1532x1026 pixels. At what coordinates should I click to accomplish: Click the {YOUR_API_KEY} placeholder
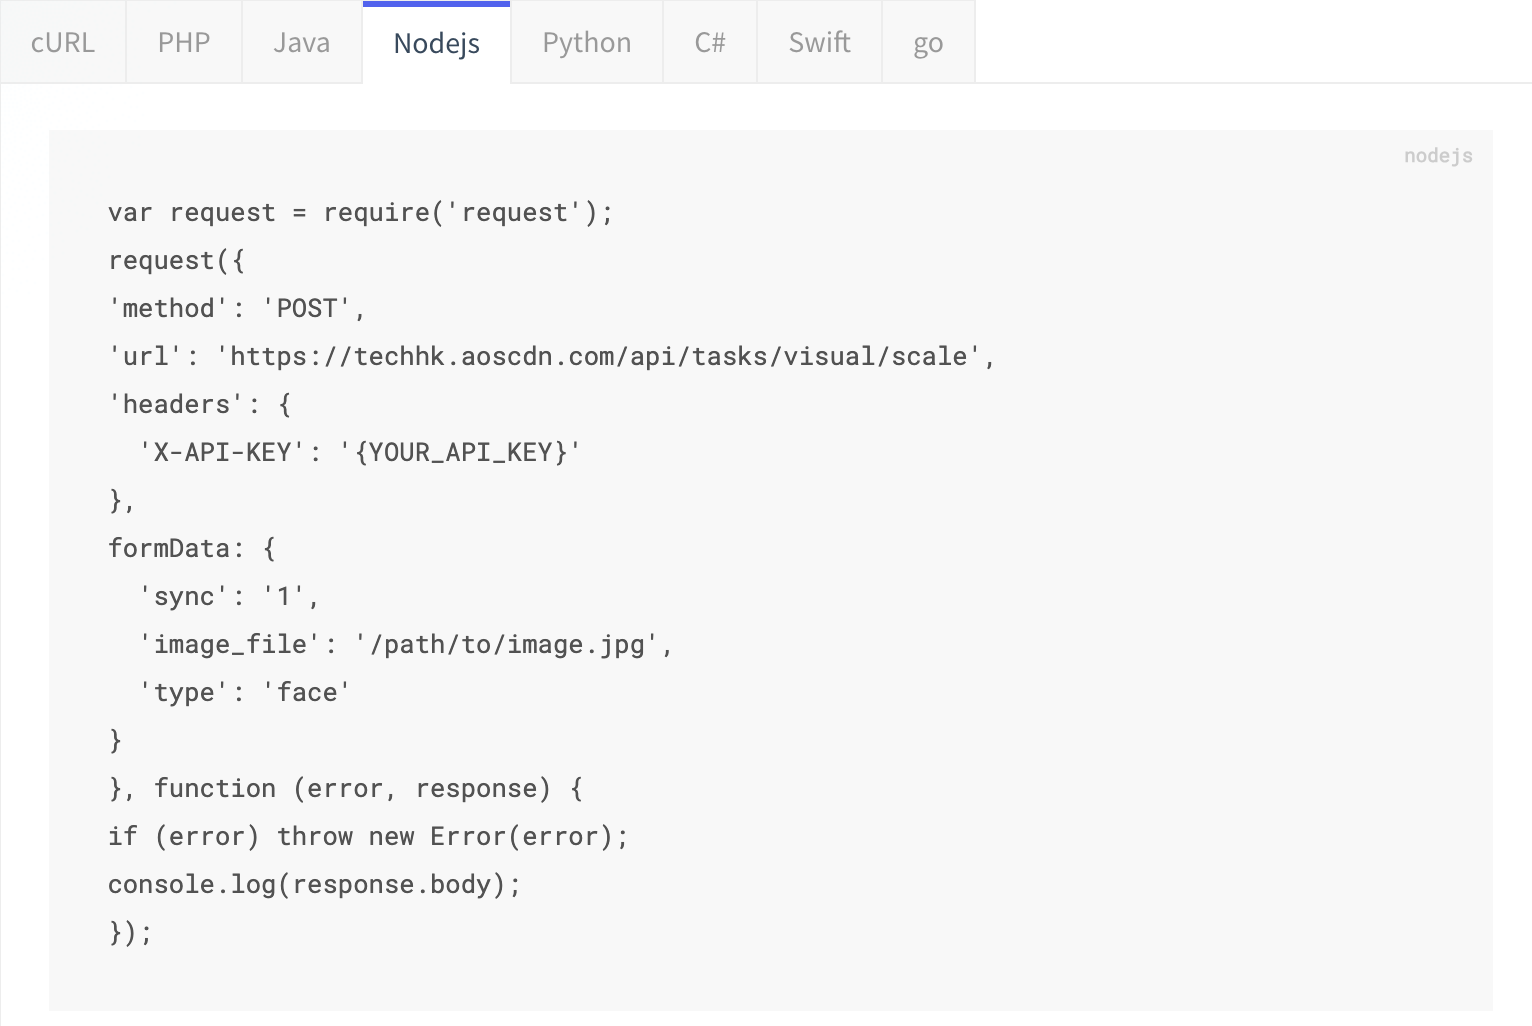(460, 453)
